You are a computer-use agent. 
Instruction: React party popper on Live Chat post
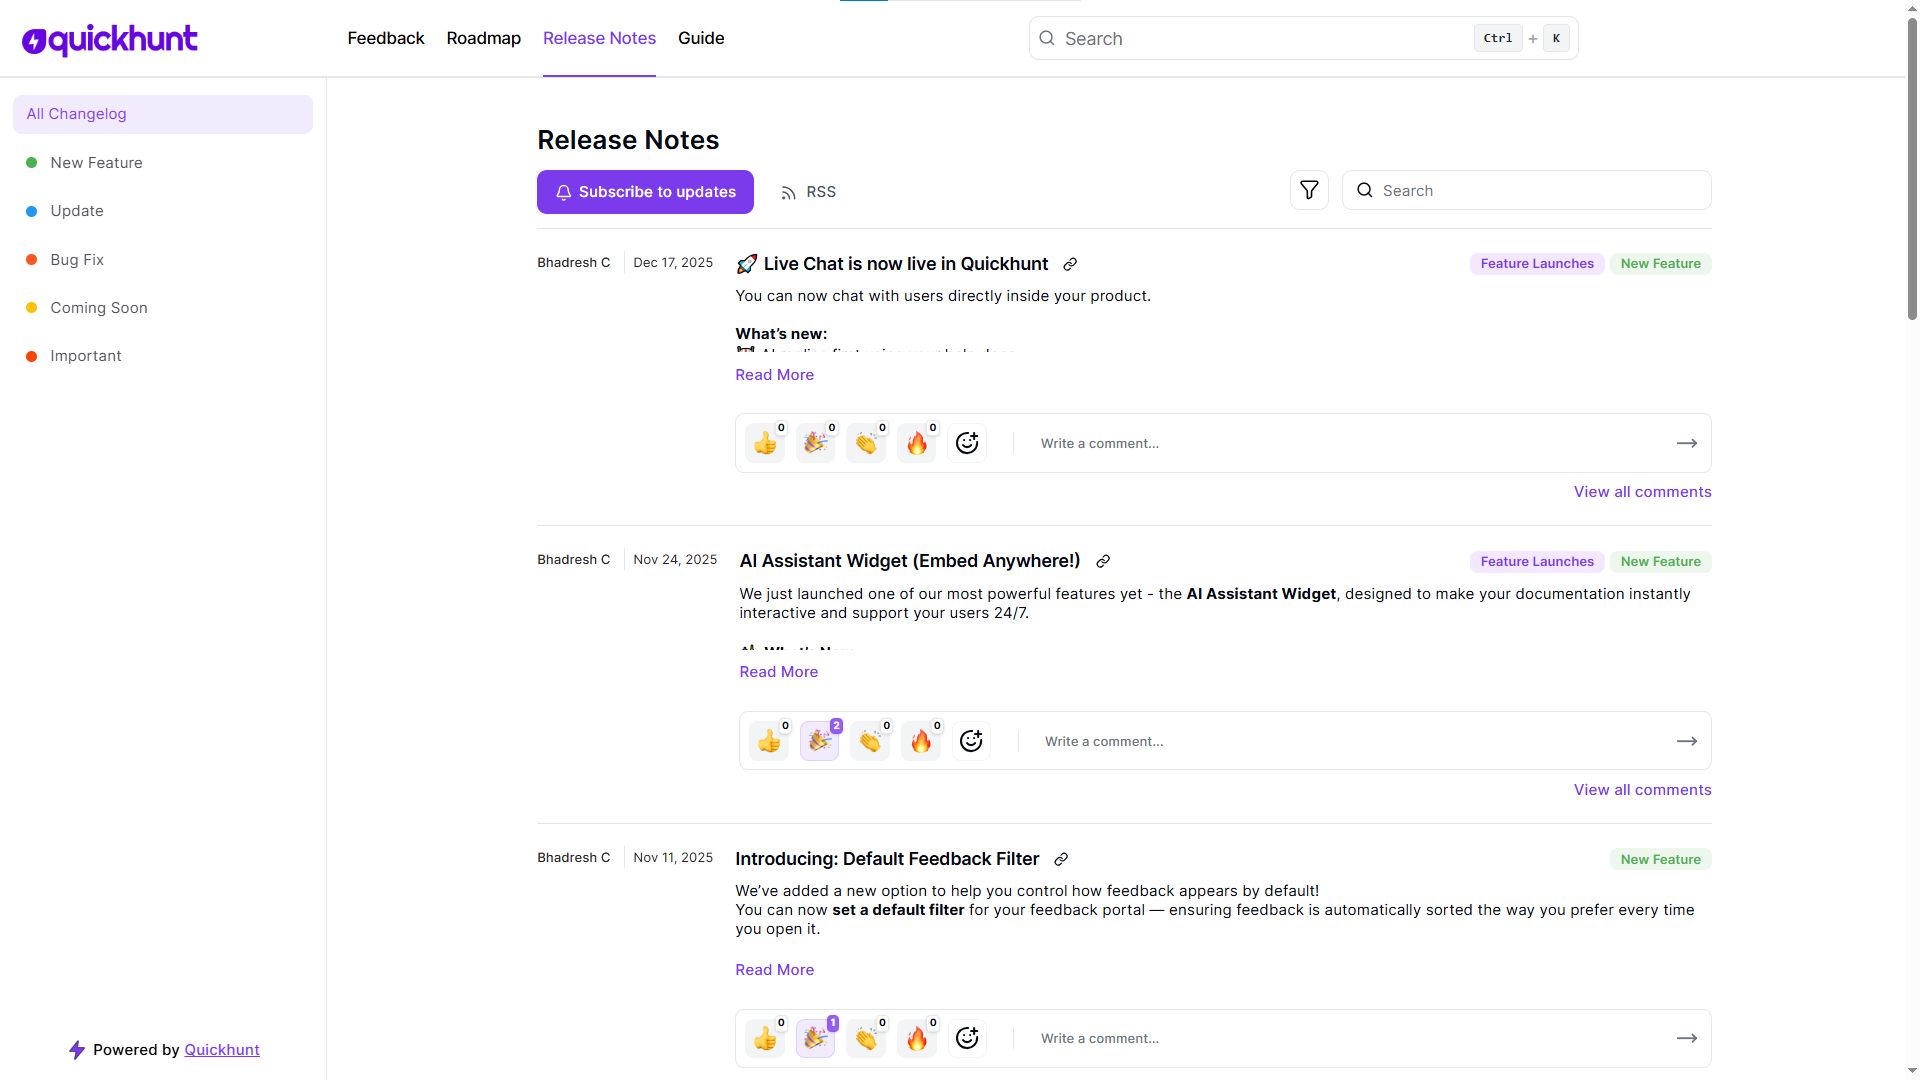pos(815,443)
